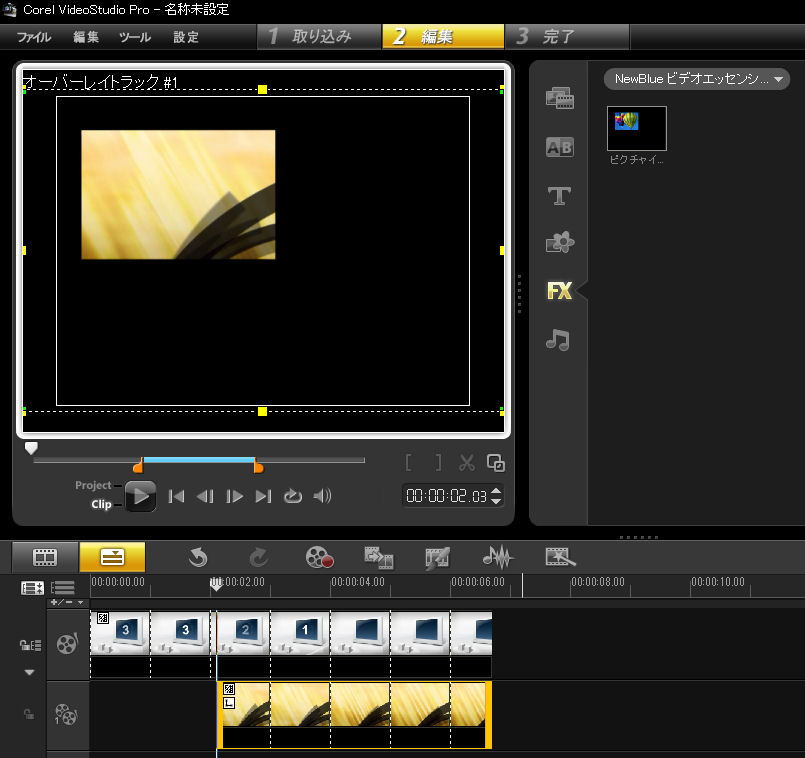Screen dimensions: 805x758
Task: Click the overlay image in preview window
Action: click(178, 195)
